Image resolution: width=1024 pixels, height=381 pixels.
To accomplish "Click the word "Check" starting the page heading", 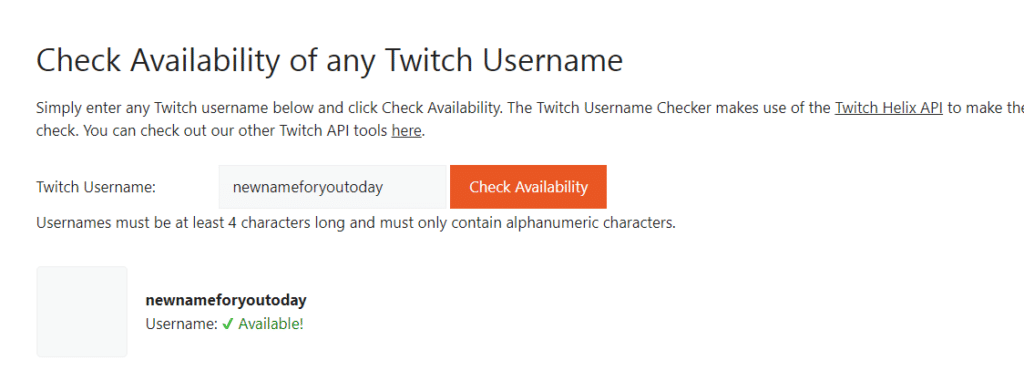I will pos(77,61).
